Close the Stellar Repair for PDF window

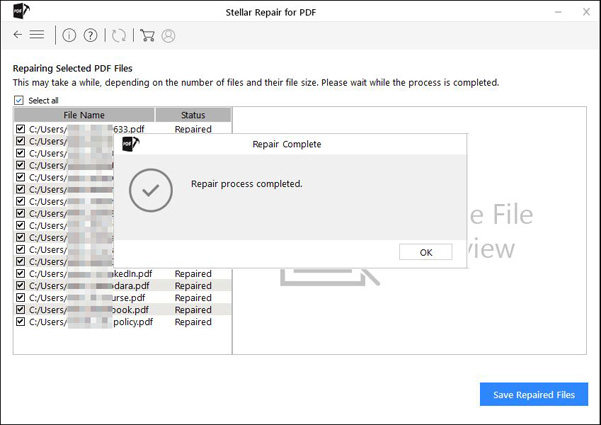point(586,12)
